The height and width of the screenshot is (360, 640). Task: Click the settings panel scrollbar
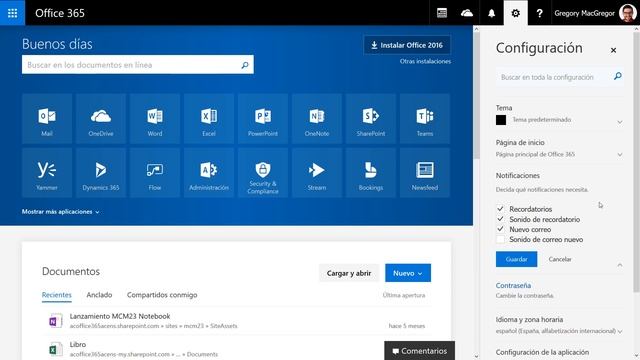tap(636, 163)
